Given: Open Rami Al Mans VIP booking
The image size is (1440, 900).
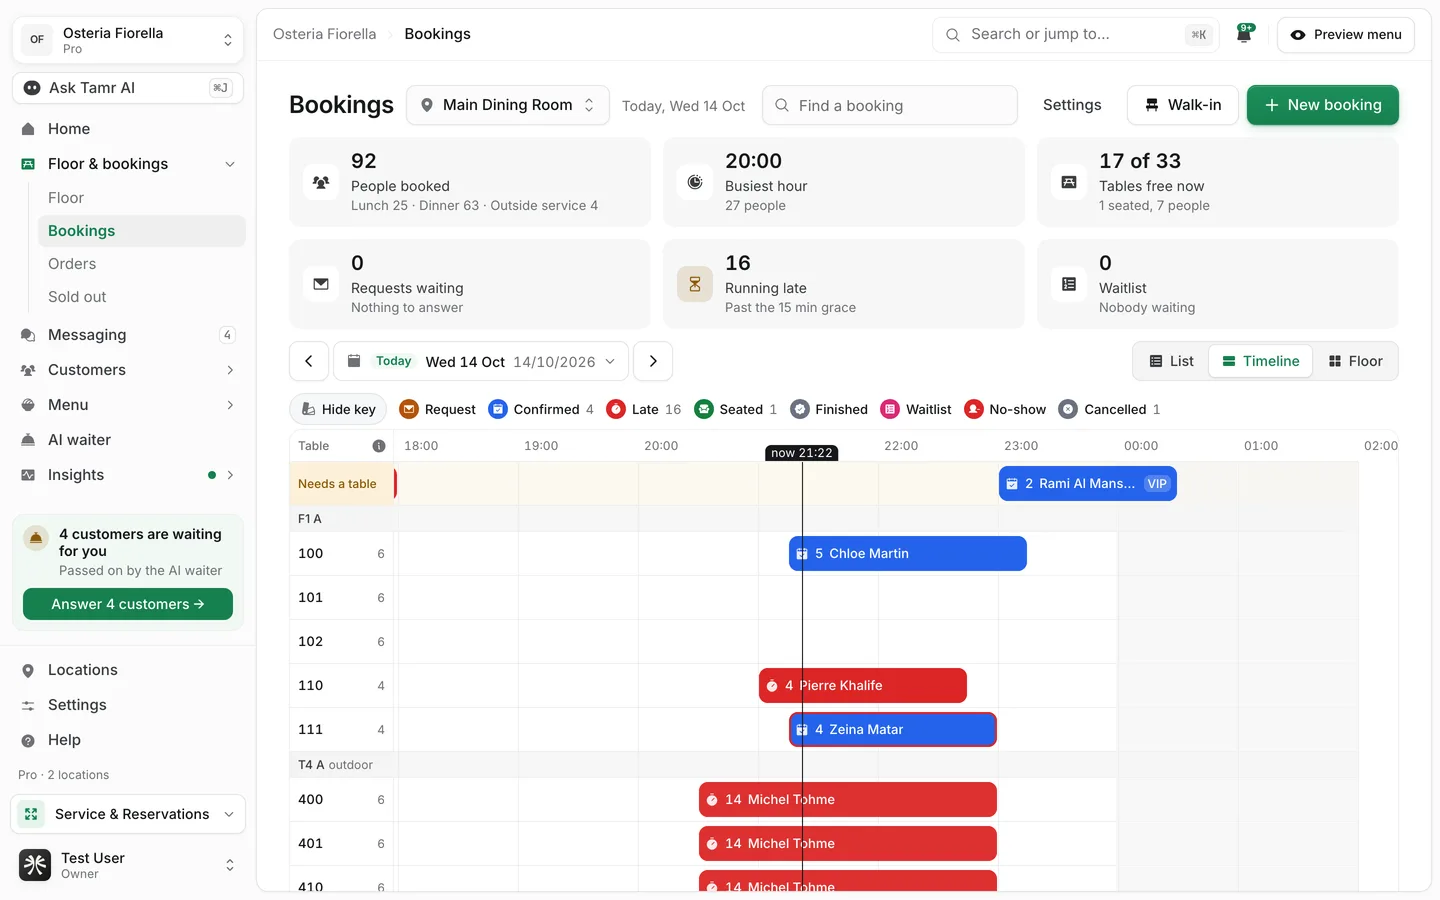Looking at the screenshot, I should [1088, 484].
